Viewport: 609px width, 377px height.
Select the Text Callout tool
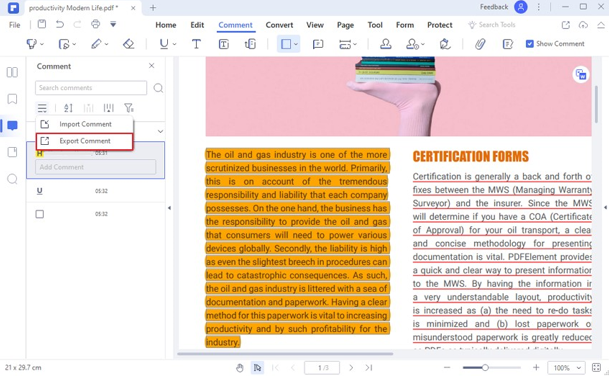(x=251, y=44)
